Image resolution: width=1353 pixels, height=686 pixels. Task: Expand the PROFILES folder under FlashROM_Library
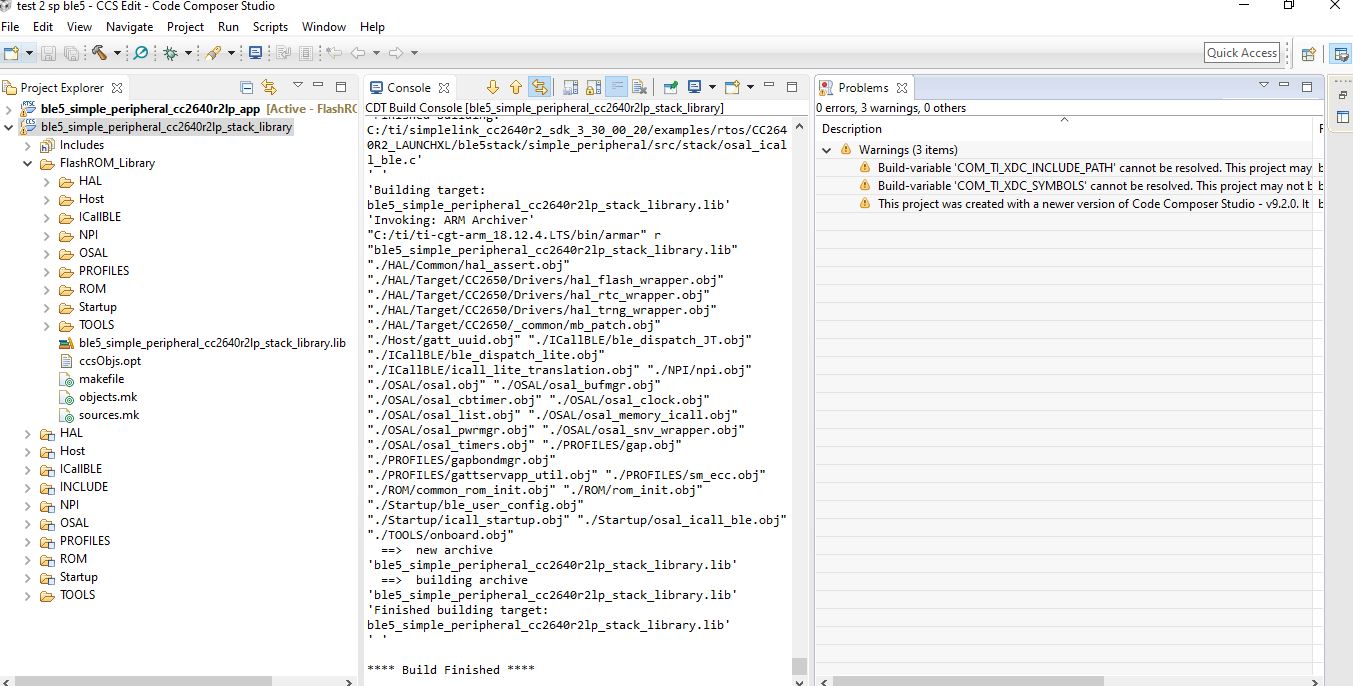click(47, 271)
